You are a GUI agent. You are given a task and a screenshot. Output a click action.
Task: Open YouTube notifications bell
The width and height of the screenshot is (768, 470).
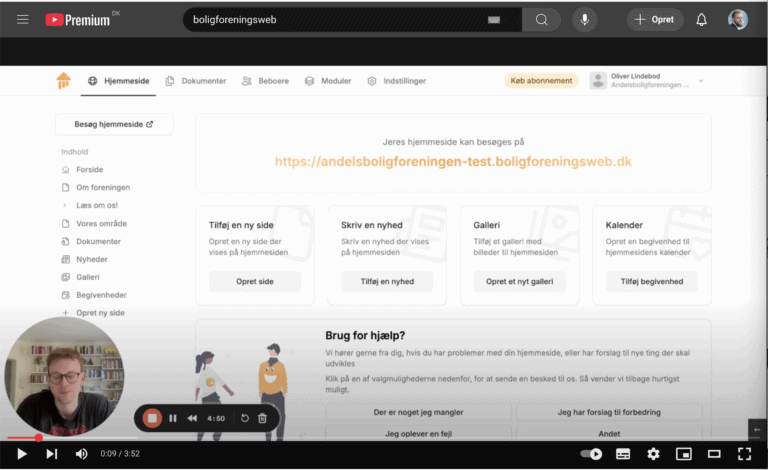tap(701, 20)
